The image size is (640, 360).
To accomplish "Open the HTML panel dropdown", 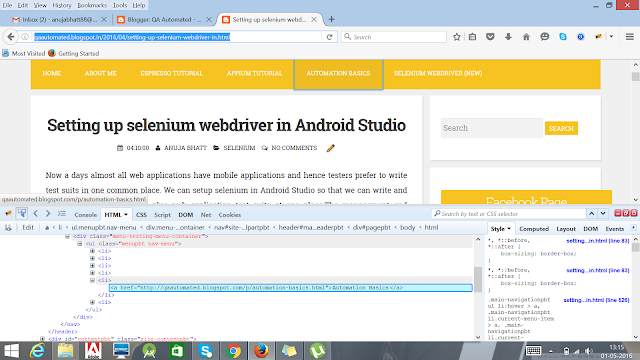I will [x=126, y=215].
